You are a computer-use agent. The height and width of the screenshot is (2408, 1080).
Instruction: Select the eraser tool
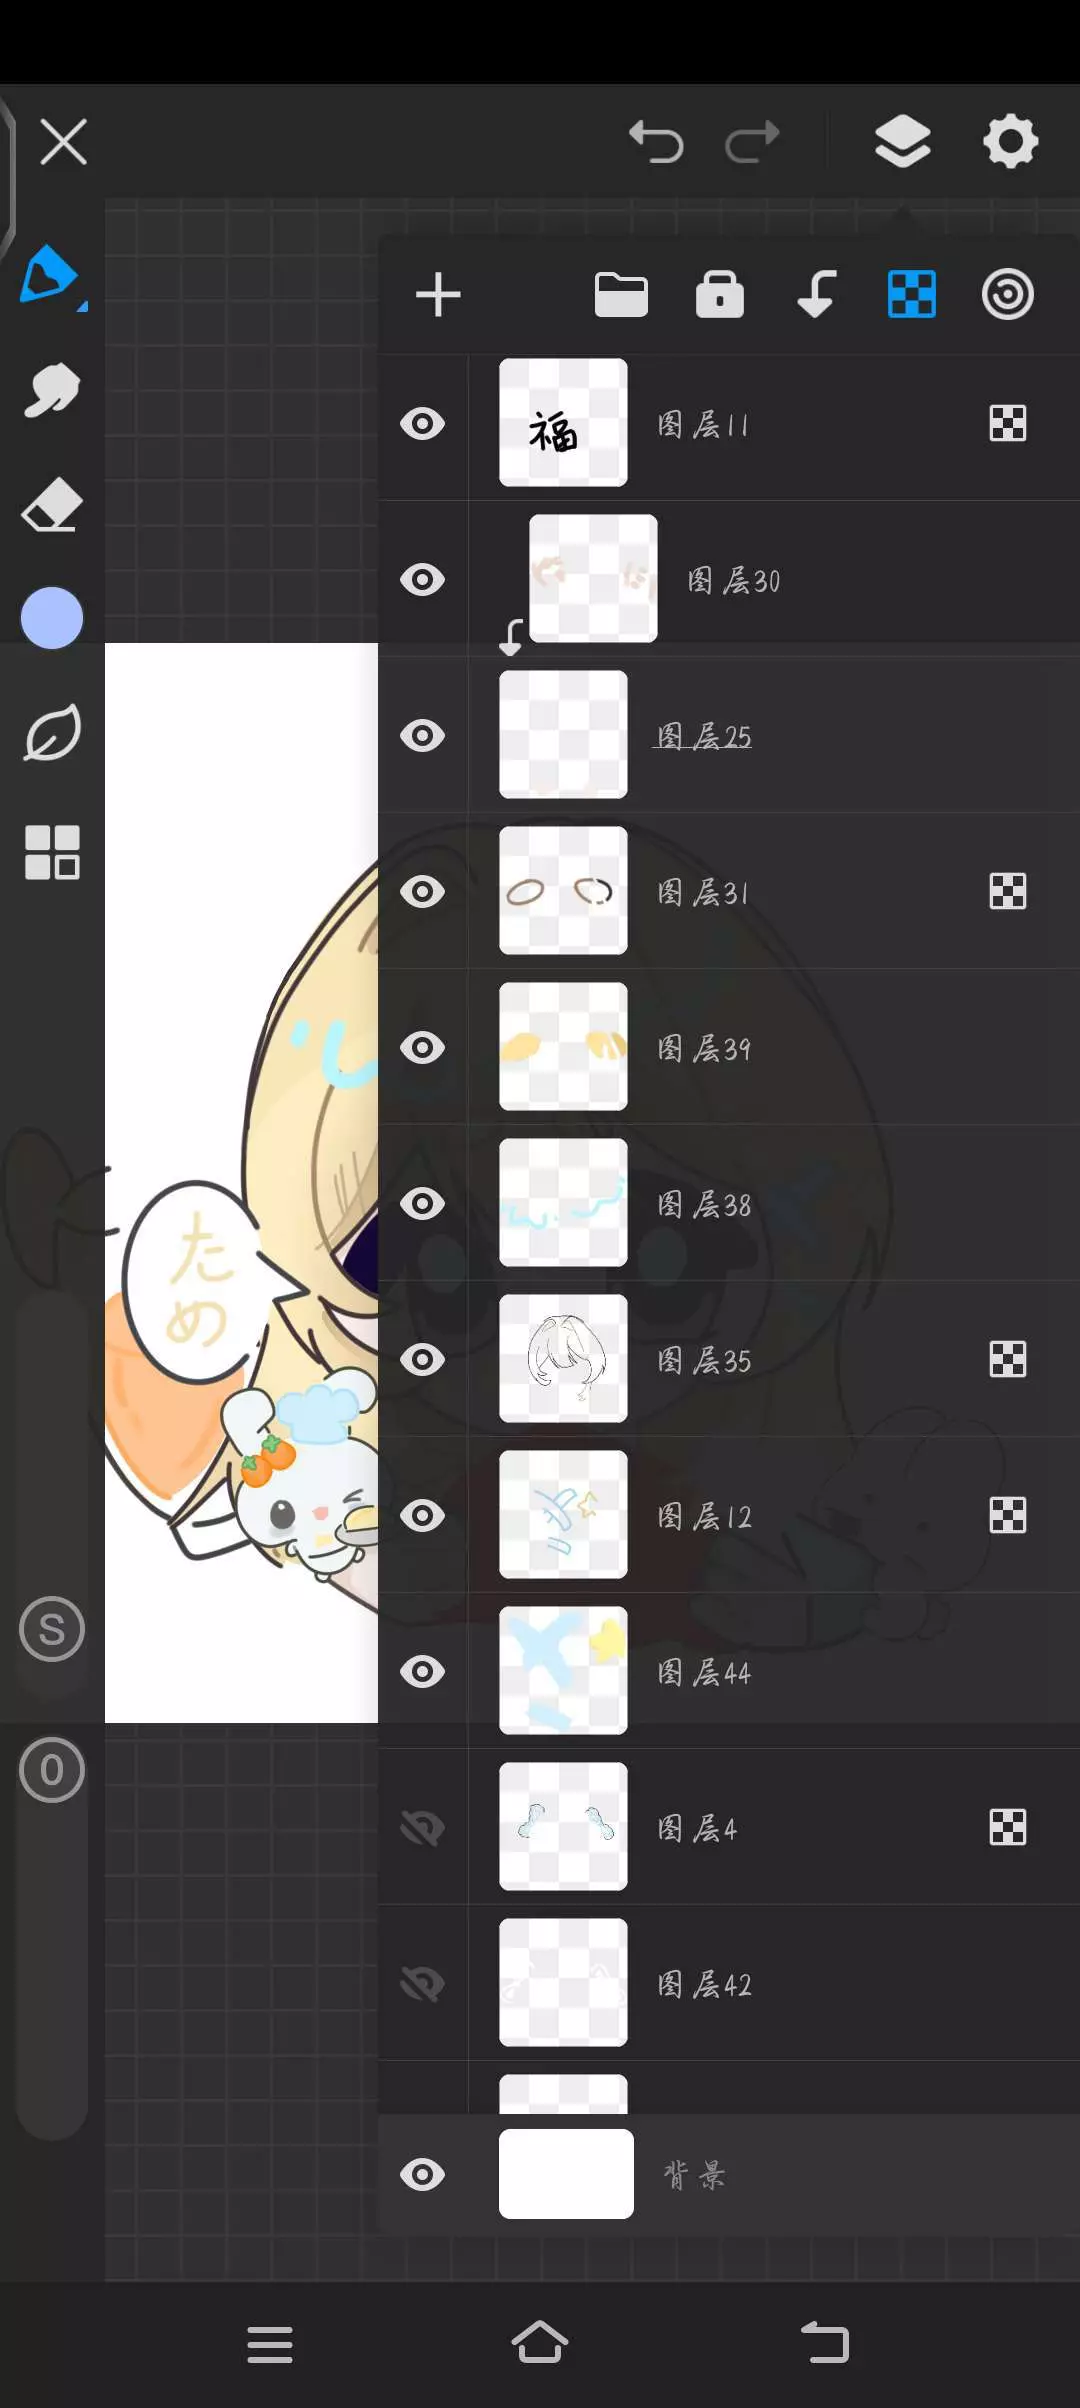[x=51, y=505]
